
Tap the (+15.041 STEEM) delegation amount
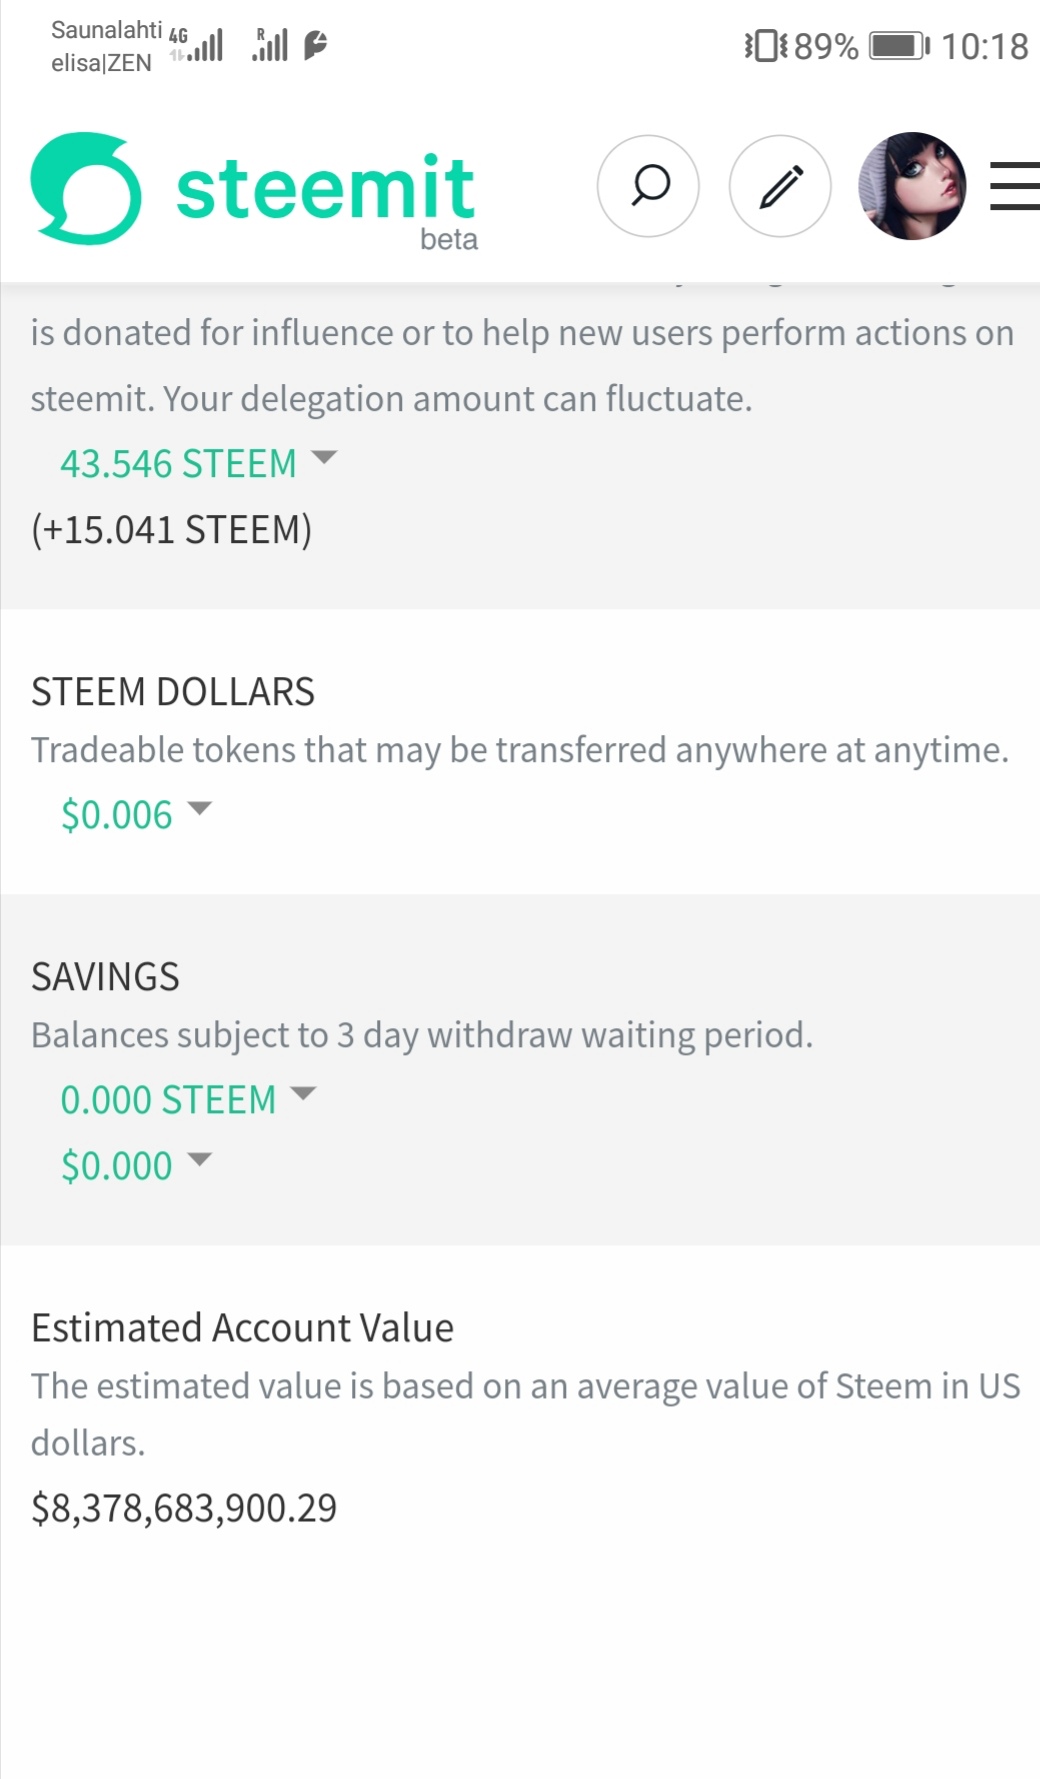pos(171,530)
